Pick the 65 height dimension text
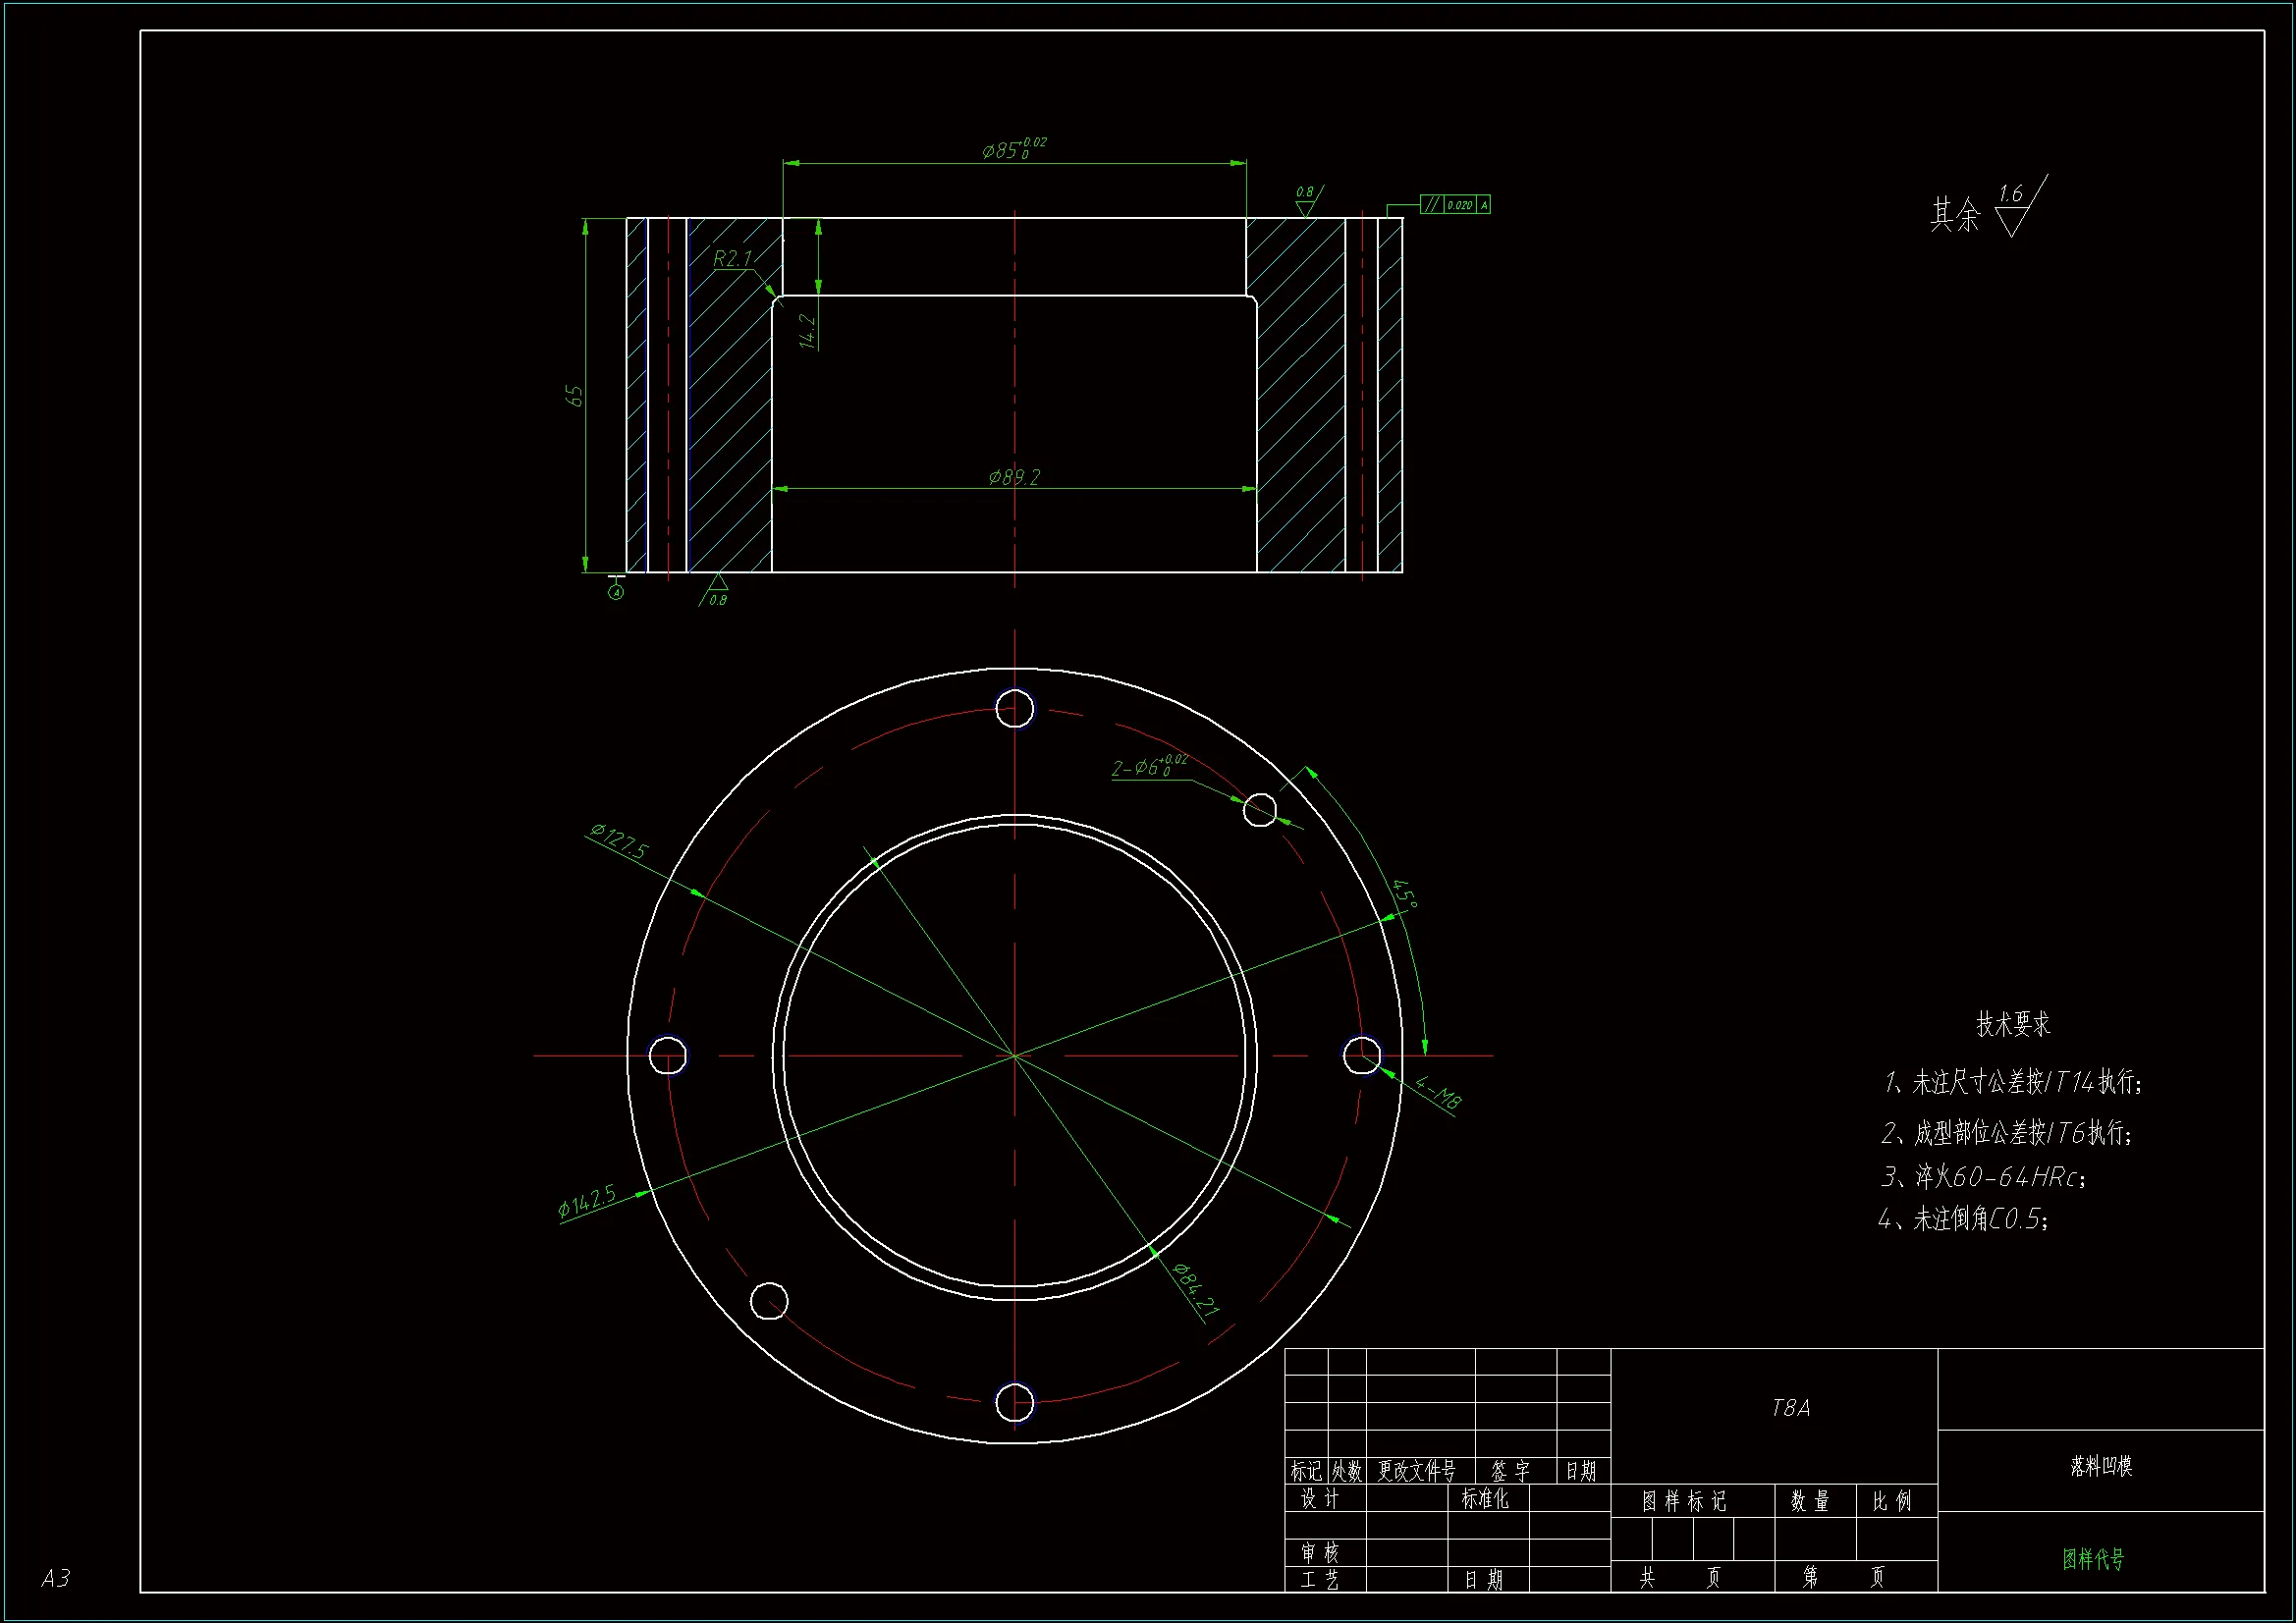The height and width of the screenshot is (1623, 2296). [574, 396]
